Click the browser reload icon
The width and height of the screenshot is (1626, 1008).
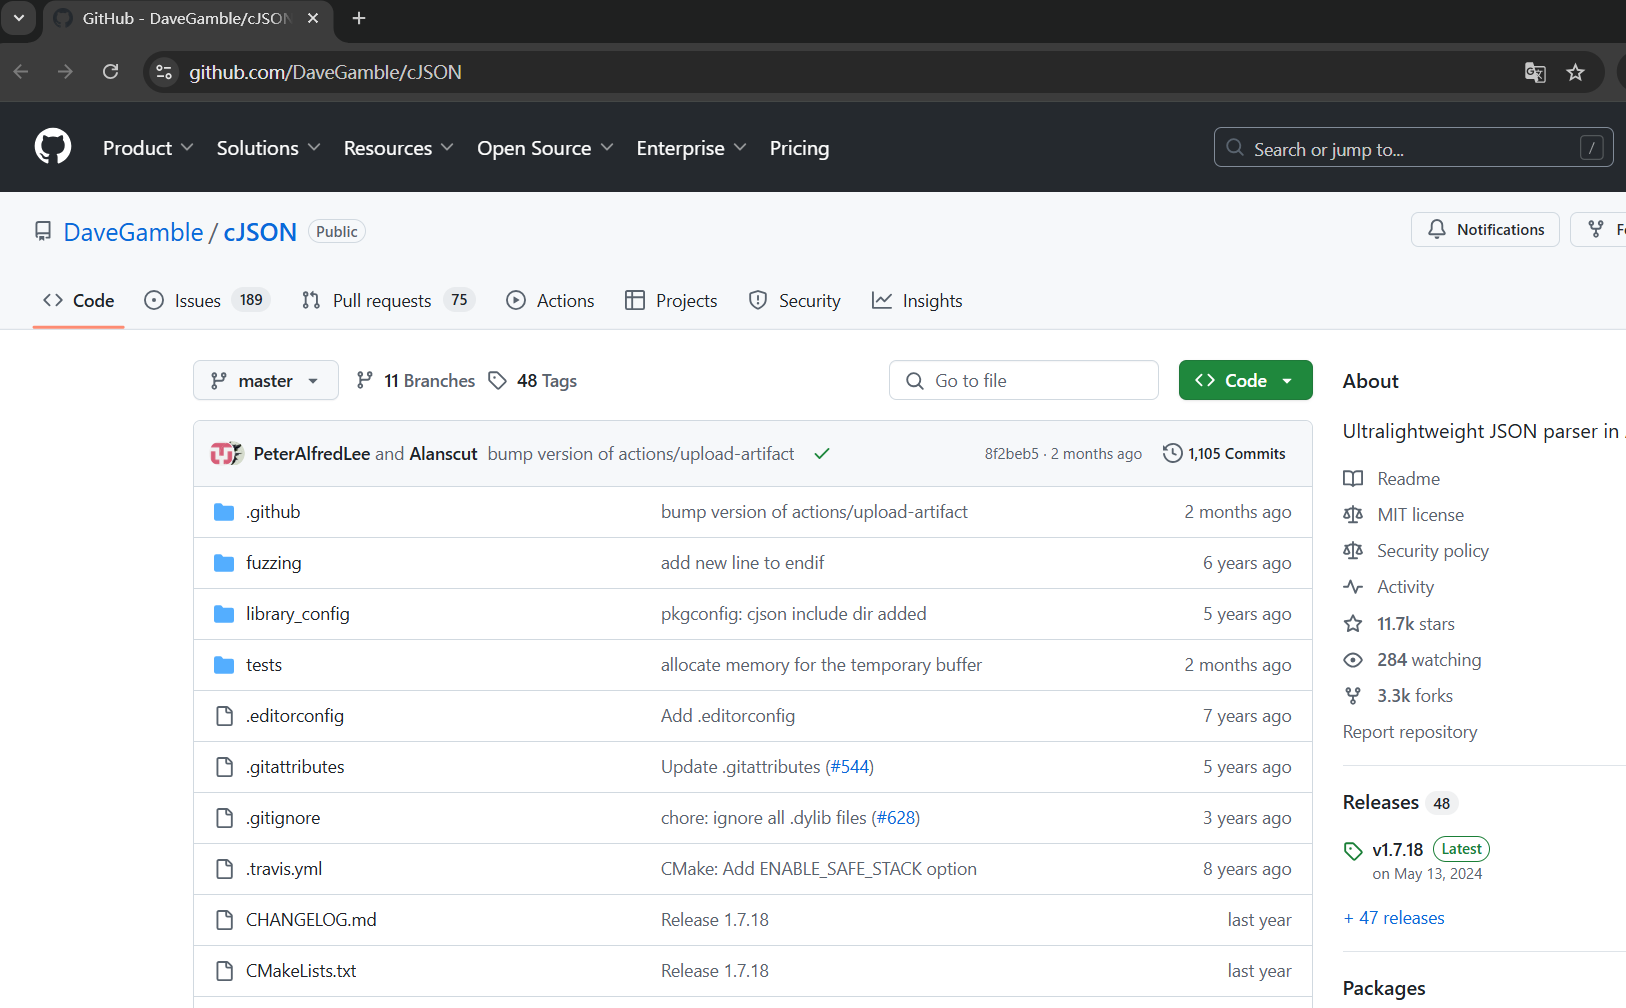pos(111,72)
